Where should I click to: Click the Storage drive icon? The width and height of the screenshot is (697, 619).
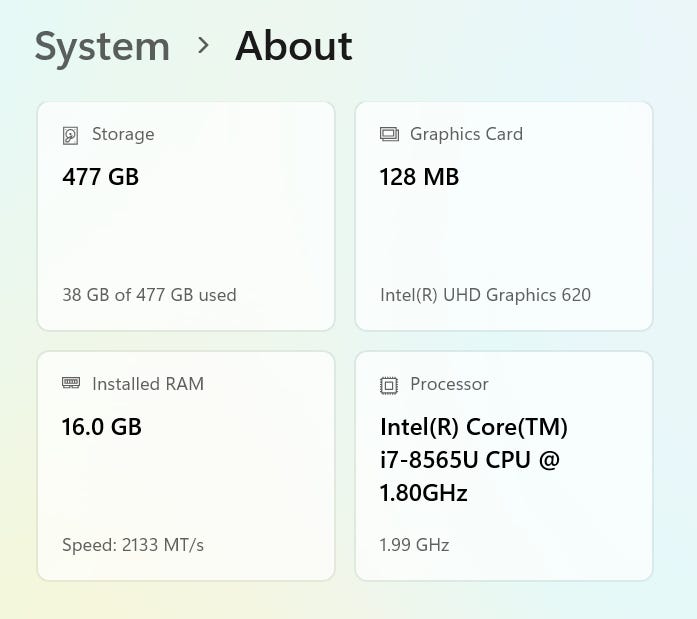click(x=70, y=135)
